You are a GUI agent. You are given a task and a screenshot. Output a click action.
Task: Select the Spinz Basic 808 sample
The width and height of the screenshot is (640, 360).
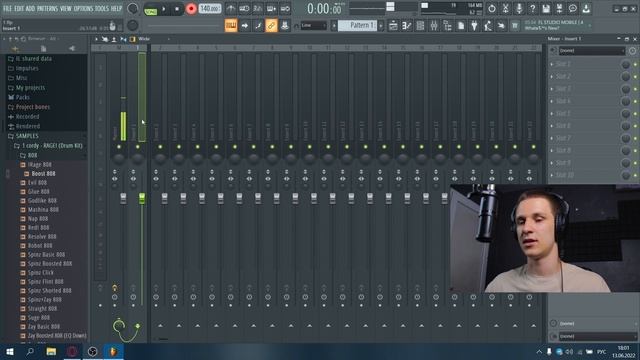coord(46,254)
